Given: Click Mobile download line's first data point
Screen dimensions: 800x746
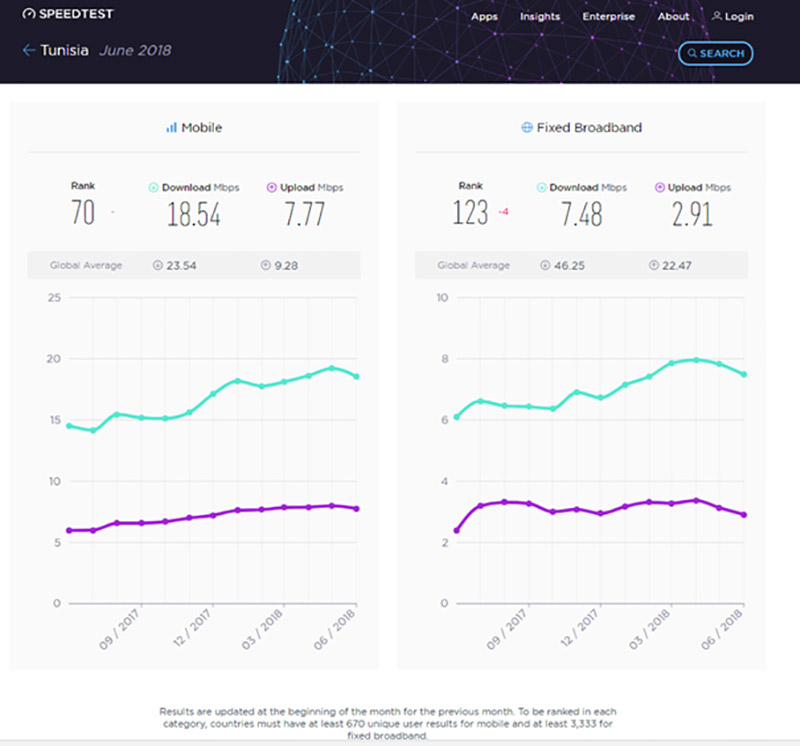Looking at the screenshot, I should click(69, 426).
